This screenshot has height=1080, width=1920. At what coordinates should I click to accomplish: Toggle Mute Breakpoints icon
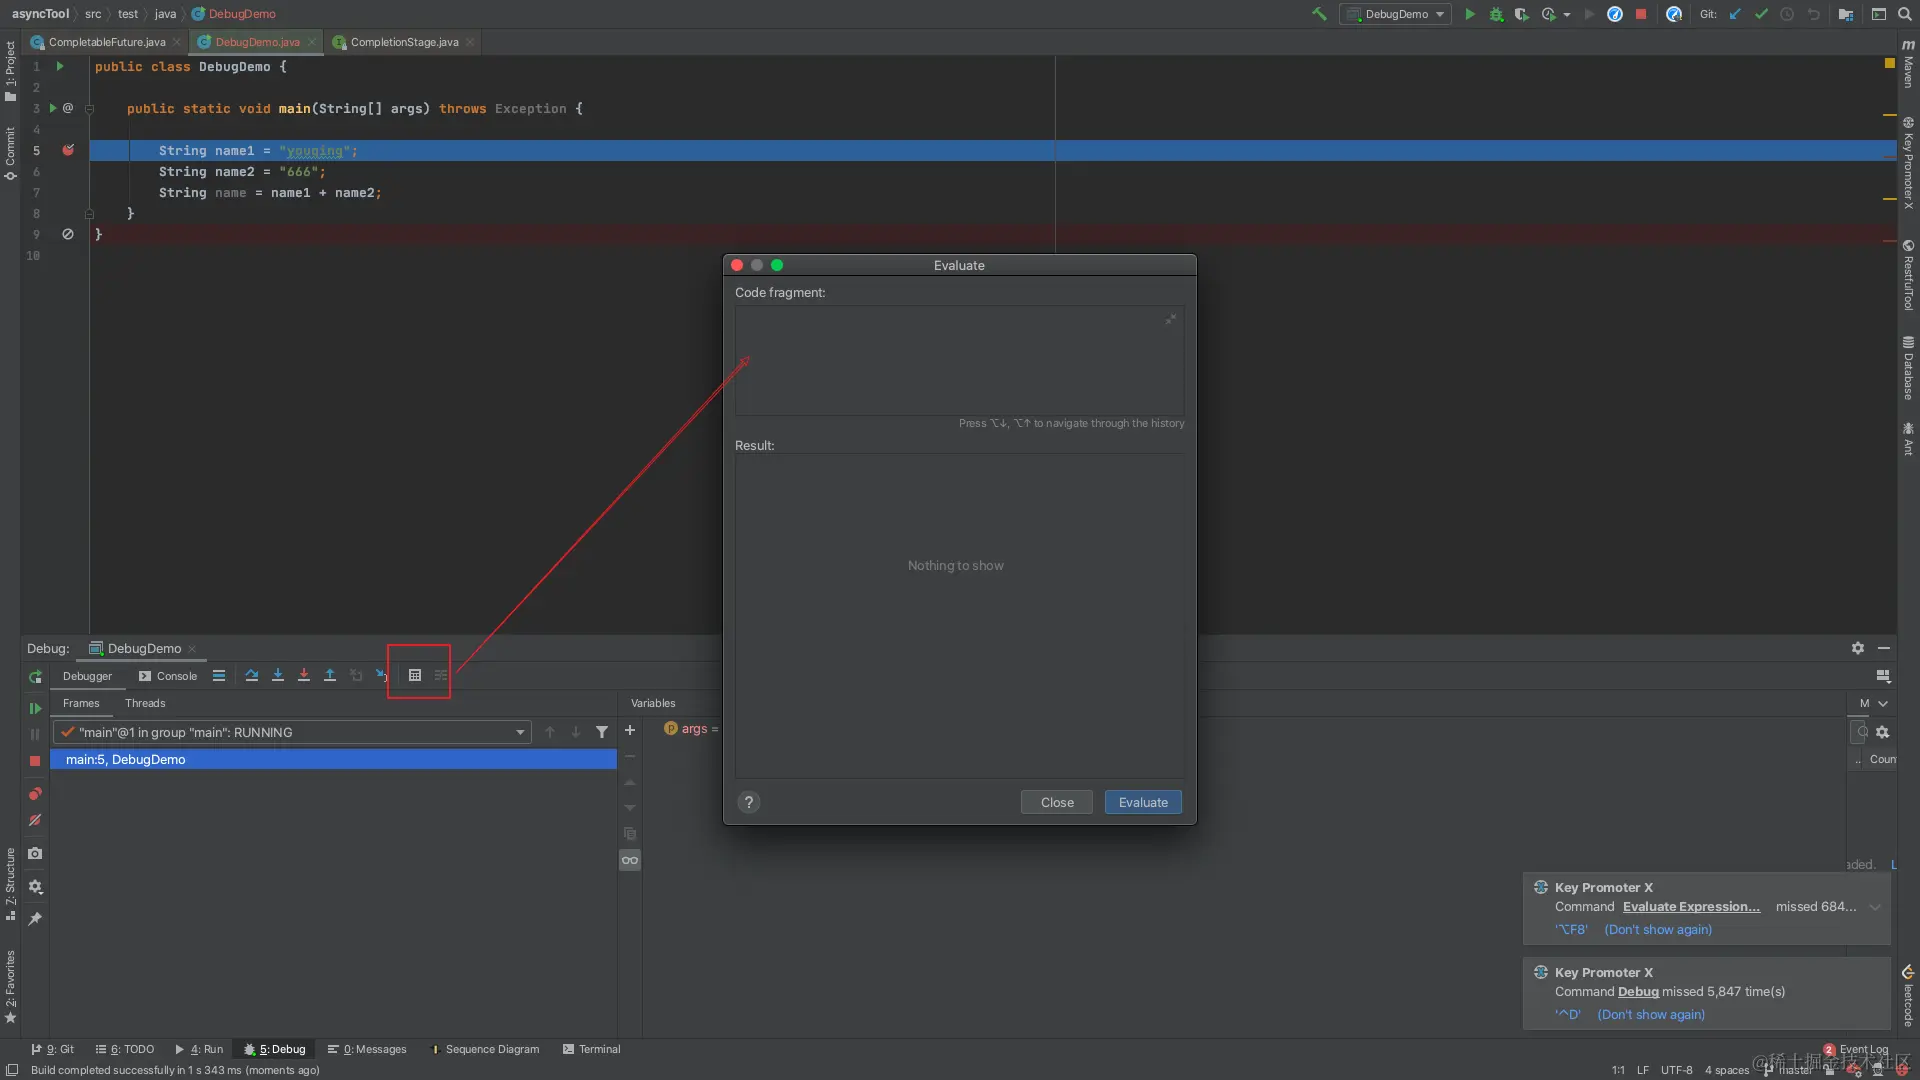click(35, 821)
